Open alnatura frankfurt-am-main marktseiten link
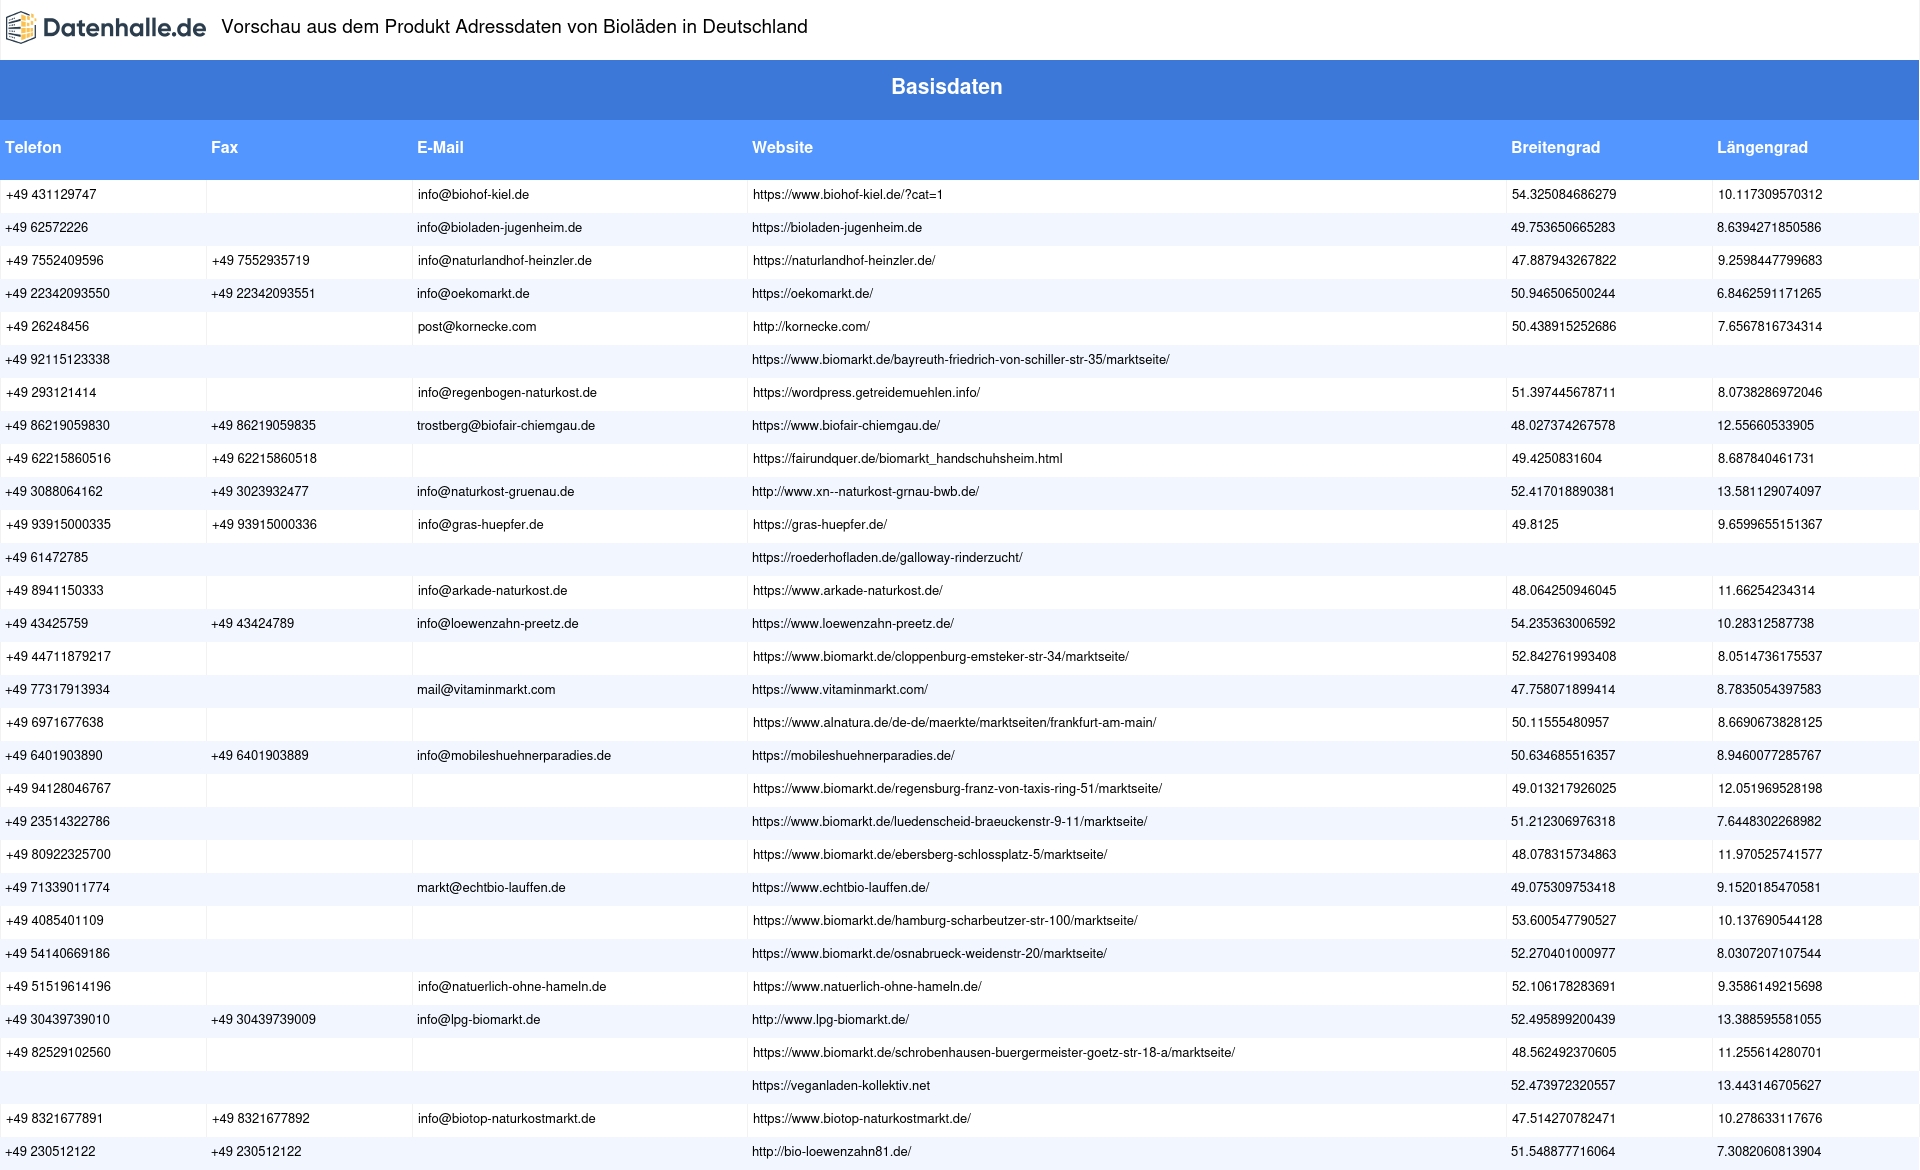This screenshot has height=1170, width=1920. click(x=954, y=723)
